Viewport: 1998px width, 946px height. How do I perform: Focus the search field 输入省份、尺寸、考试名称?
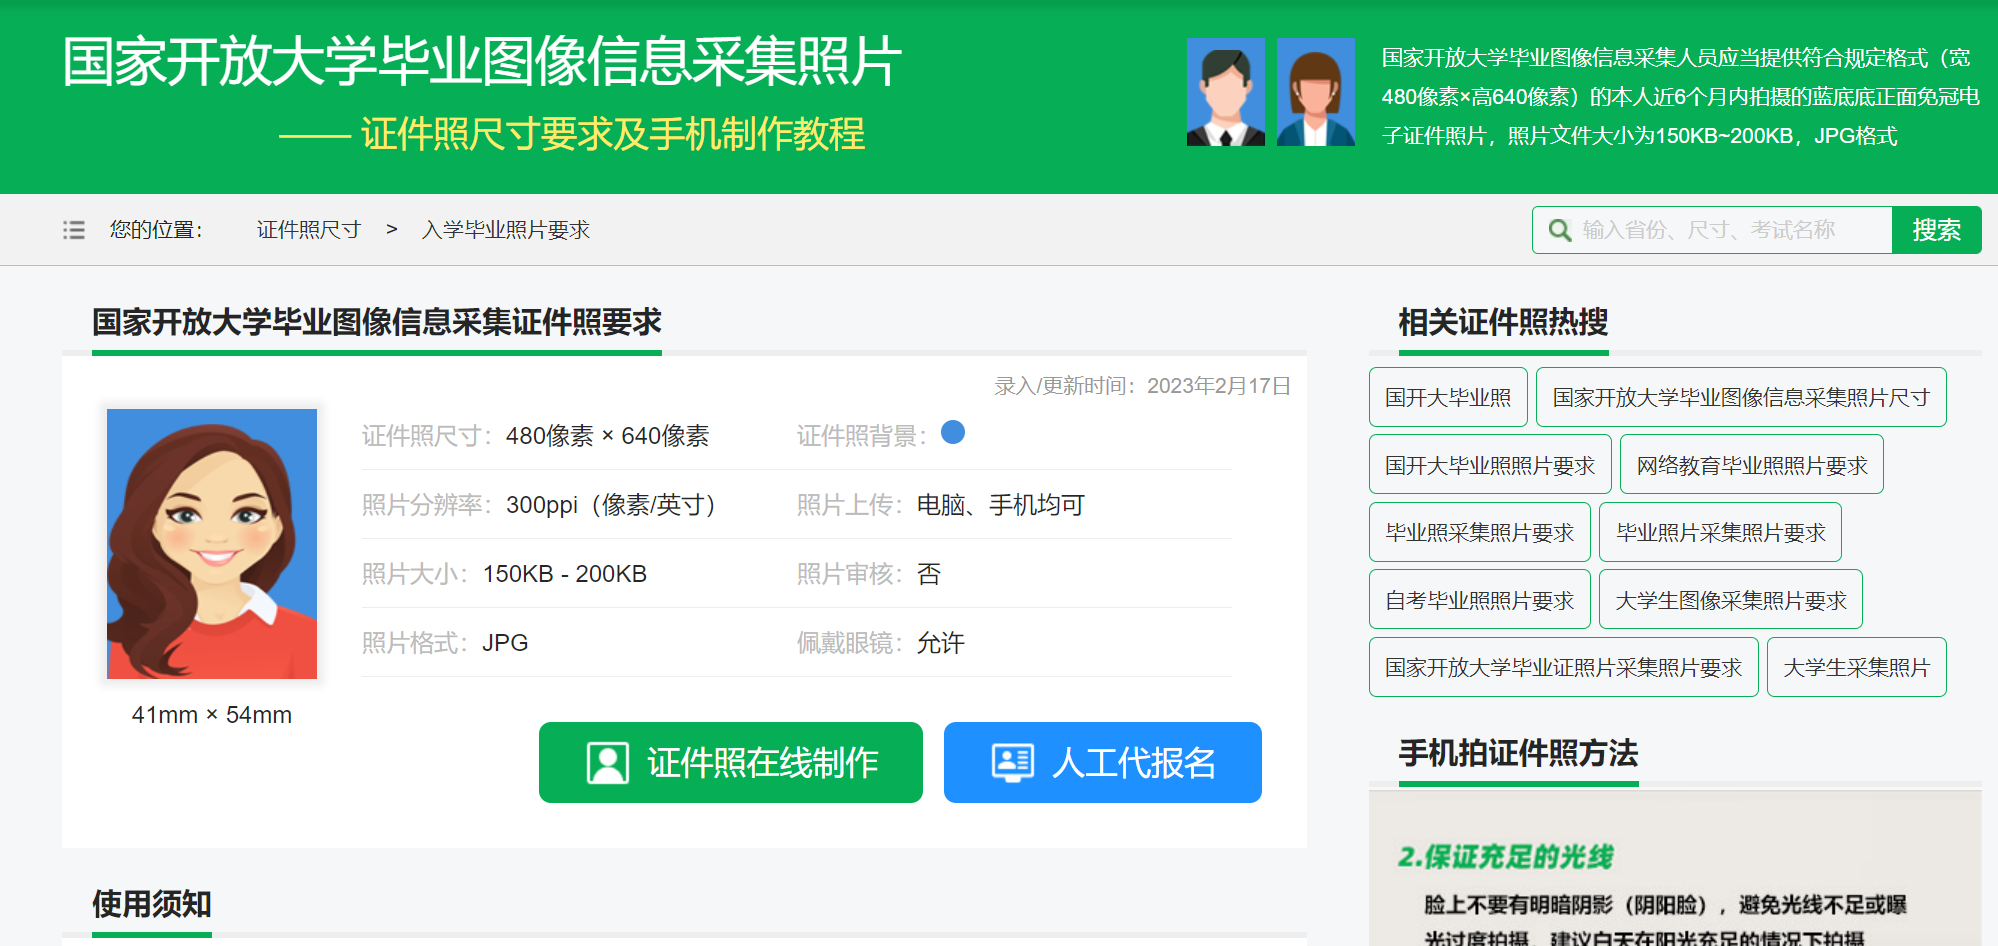click(x=1712, y=230)
